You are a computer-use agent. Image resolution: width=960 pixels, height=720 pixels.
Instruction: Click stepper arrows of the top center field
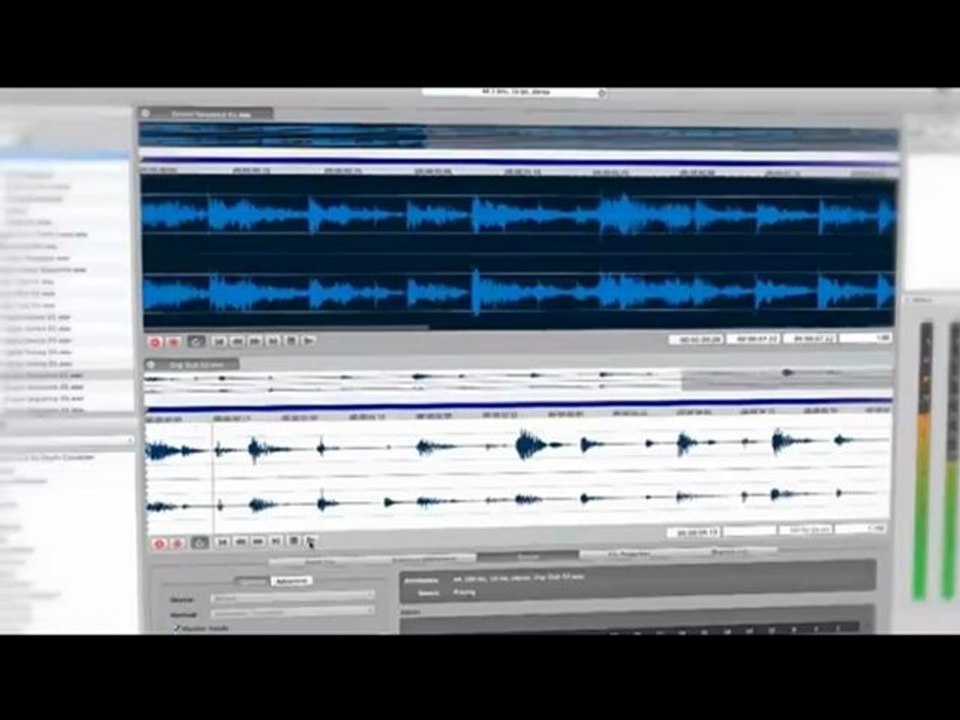coord(601,93)
